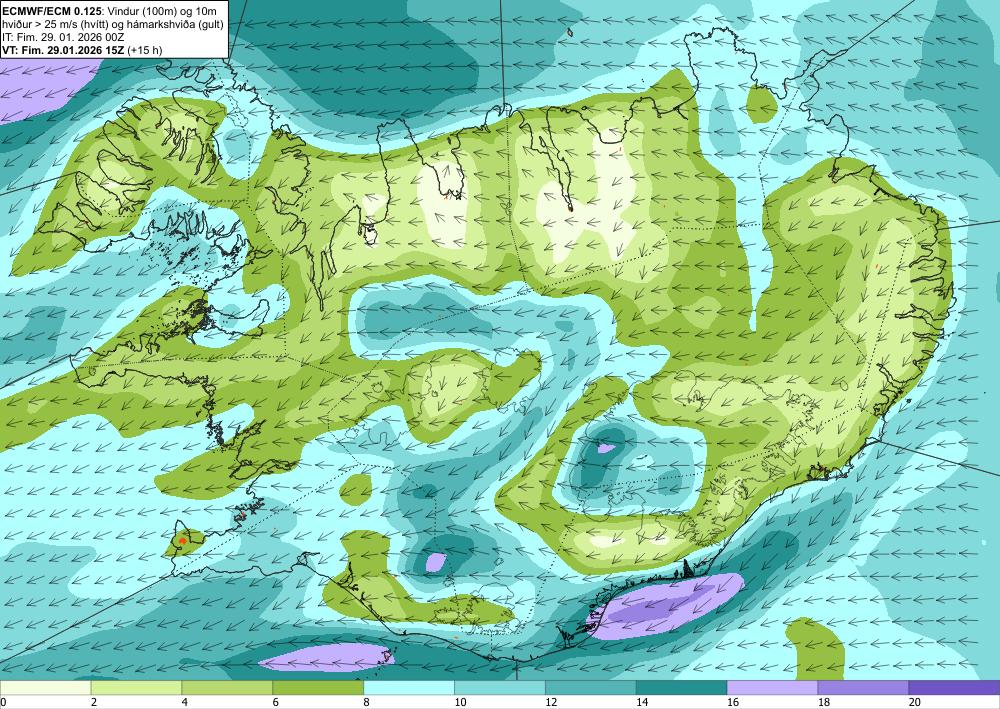This screenshot has height=709, width=1000.
Task: Click the valid time 'VT: Fim. 29.01.2026 15Z (+15 h)'
Action: coord(82,50)
